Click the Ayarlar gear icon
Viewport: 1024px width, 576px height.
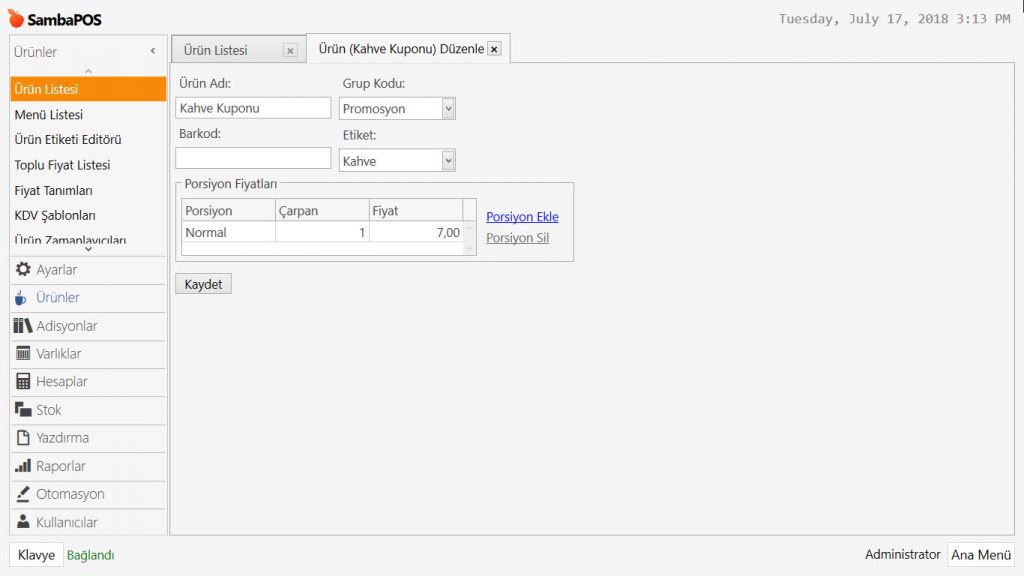23,270
